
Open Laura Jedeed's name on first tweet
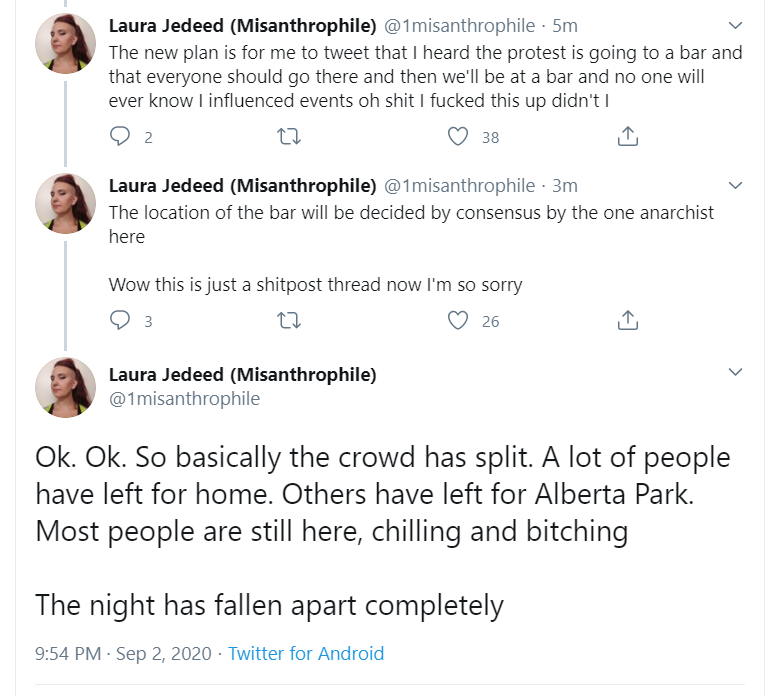pyautogui.click(x=243, y=26)
